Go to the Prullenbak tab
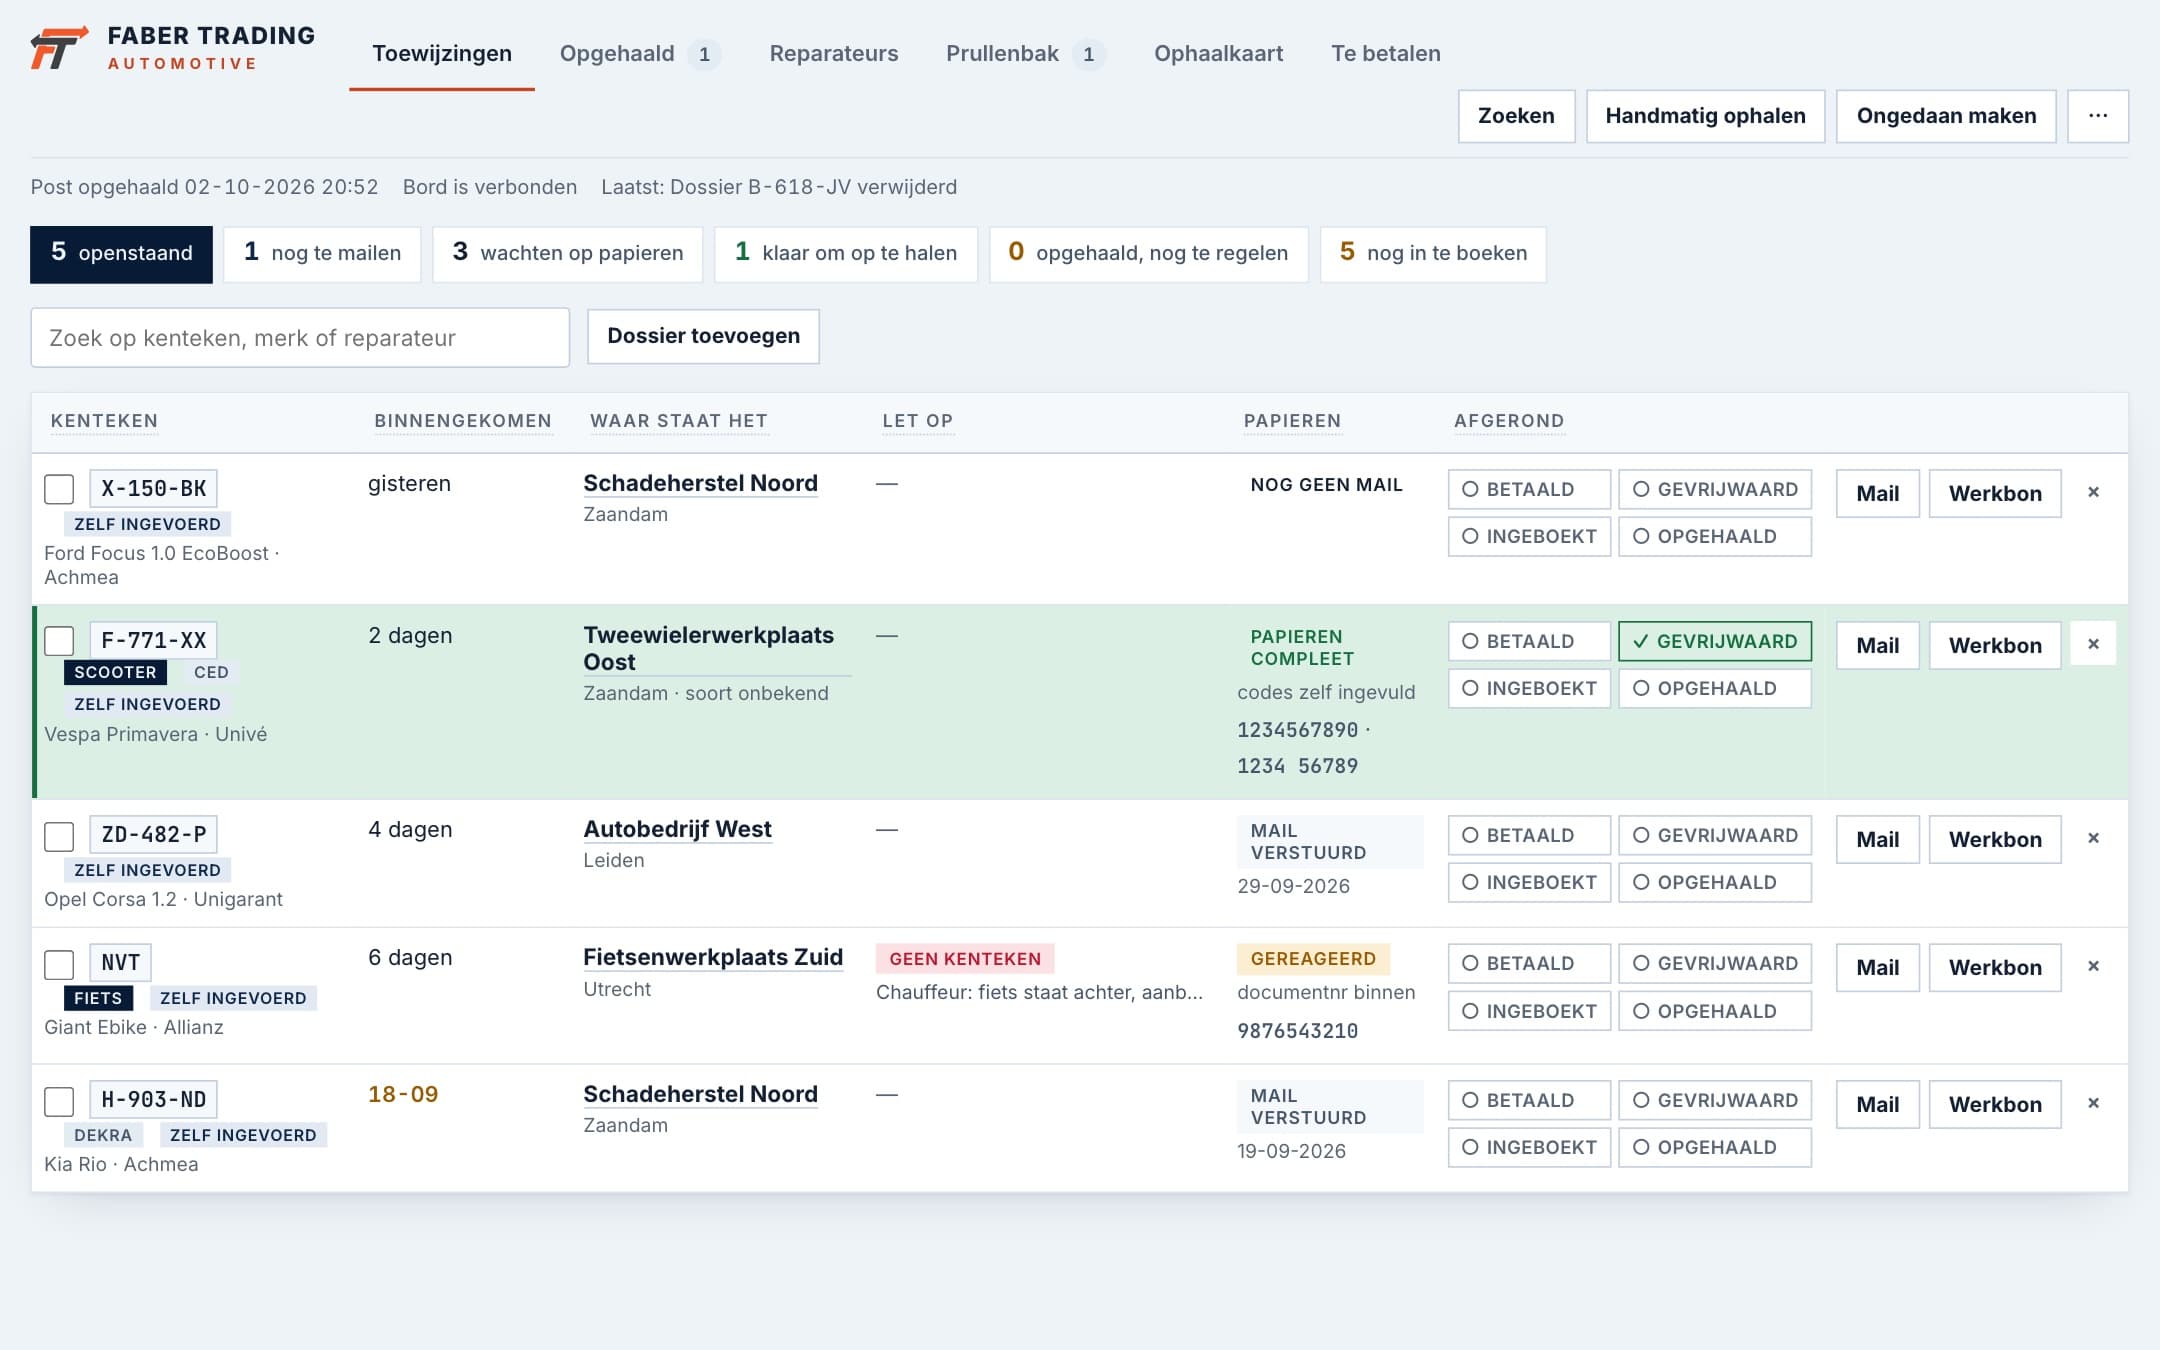 [x=1025, y=54]
